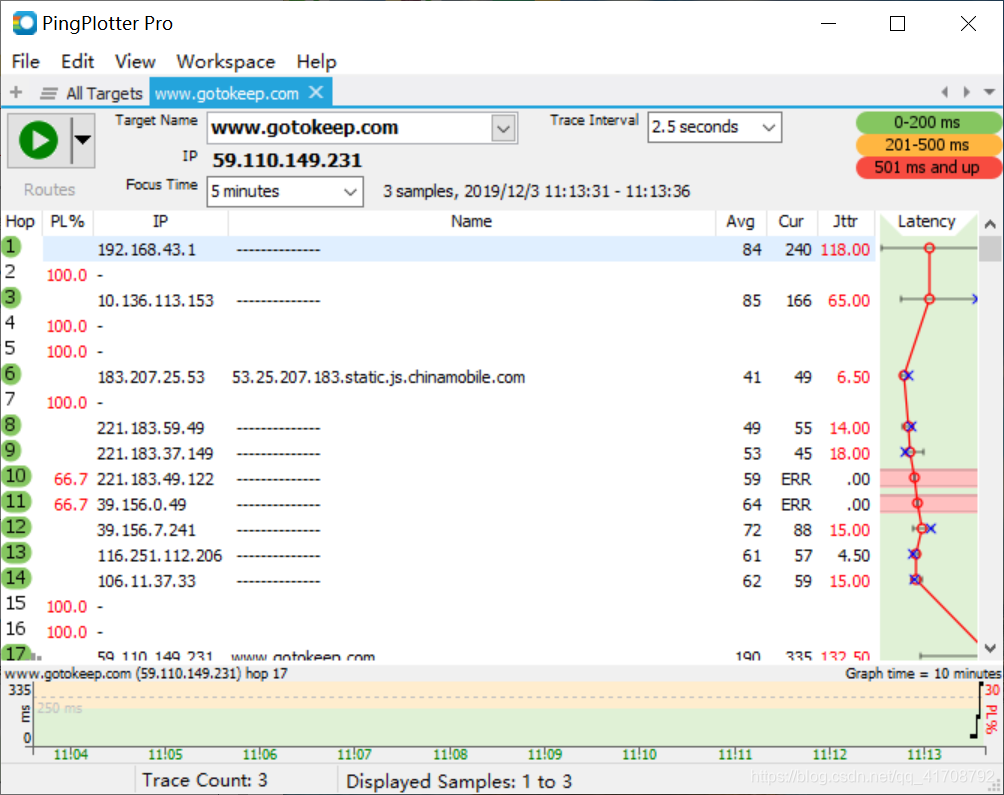Select 53.25.207.183.static.js.chinamobile.com name

pyautogui.click(x=378, y=377)
